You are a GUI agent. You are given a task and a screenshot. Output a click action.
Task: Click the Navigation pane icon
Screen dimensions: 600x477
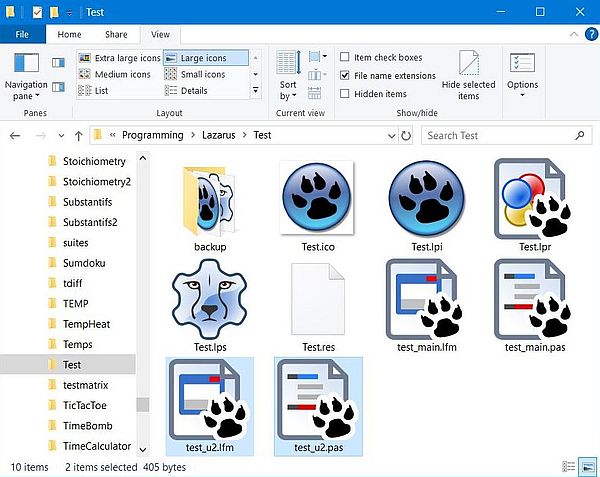point(26,63)
